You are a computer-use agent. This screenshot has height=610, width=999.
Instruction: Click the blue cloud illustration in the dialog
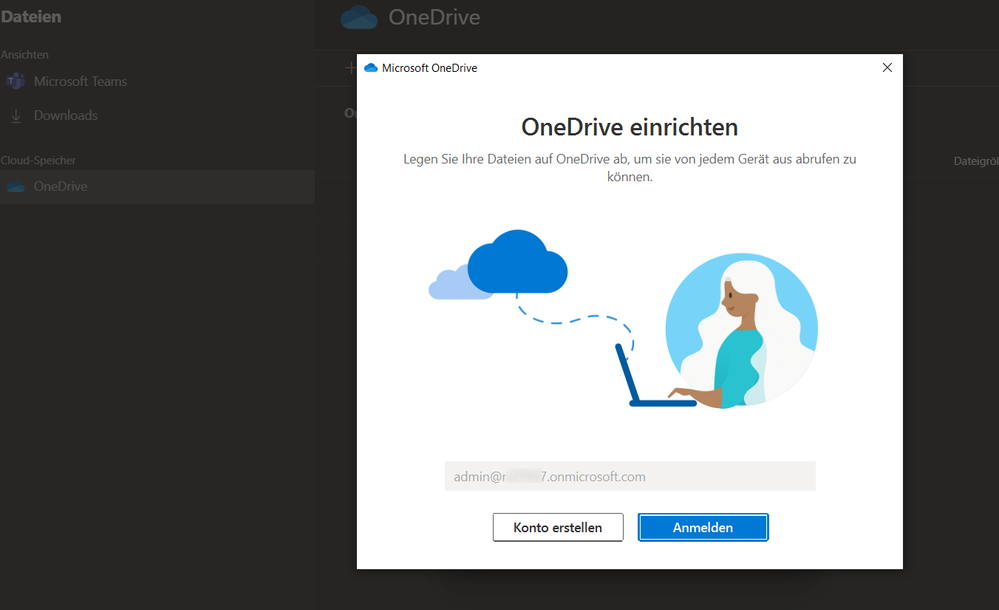(x=516, y=264)
